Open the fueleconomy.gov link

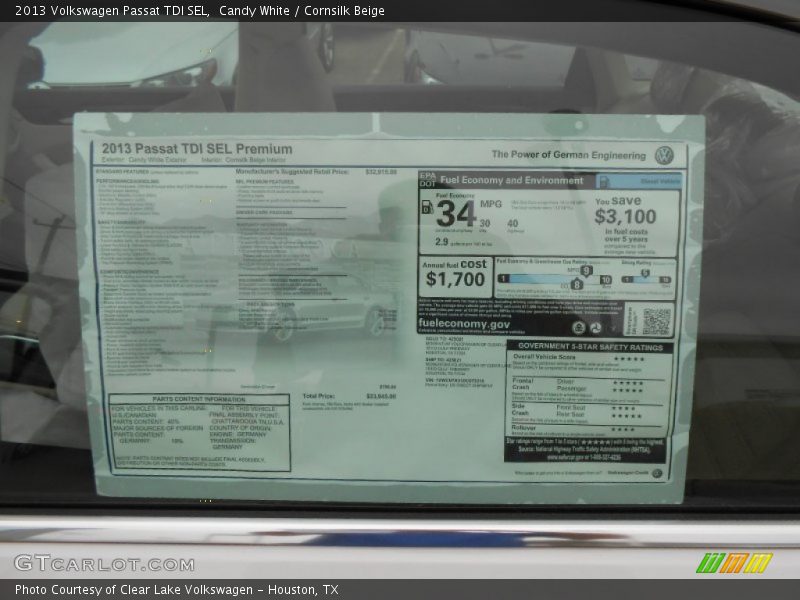[x=464, y=323]
